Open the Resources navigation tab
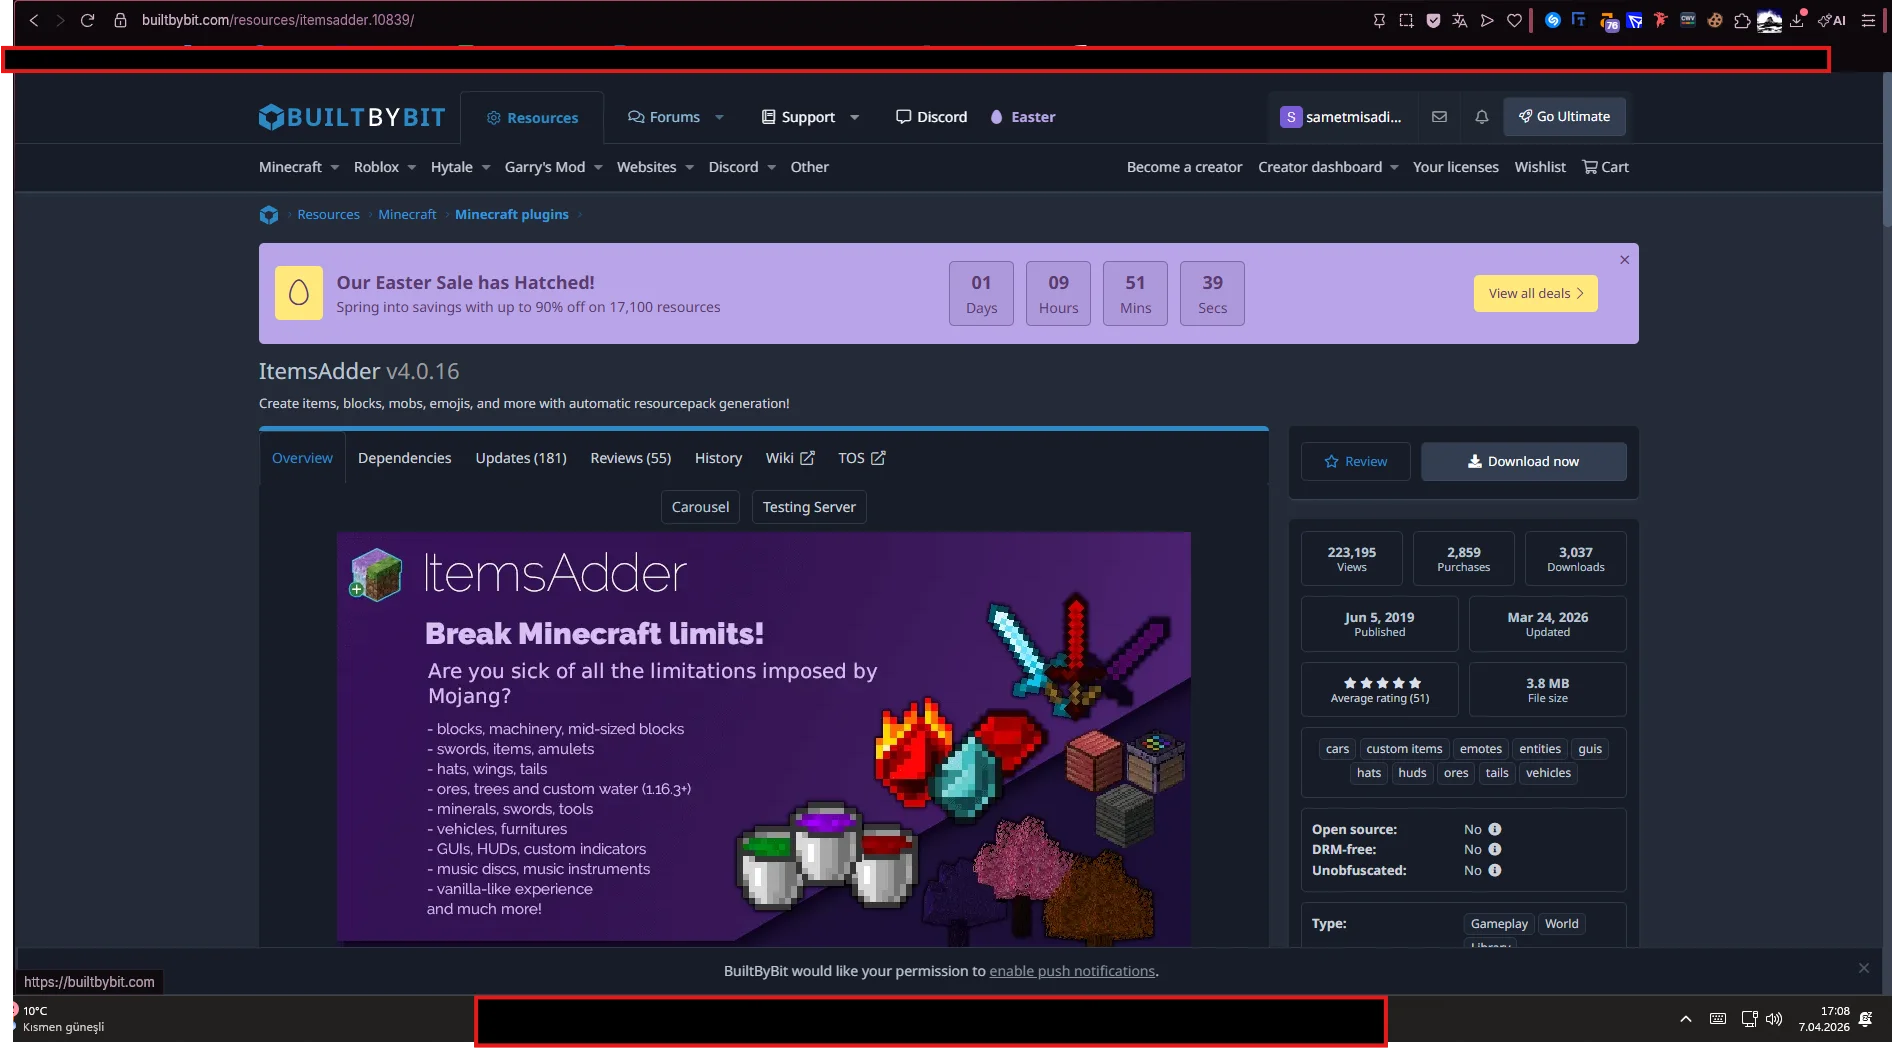 coord(532,118)
